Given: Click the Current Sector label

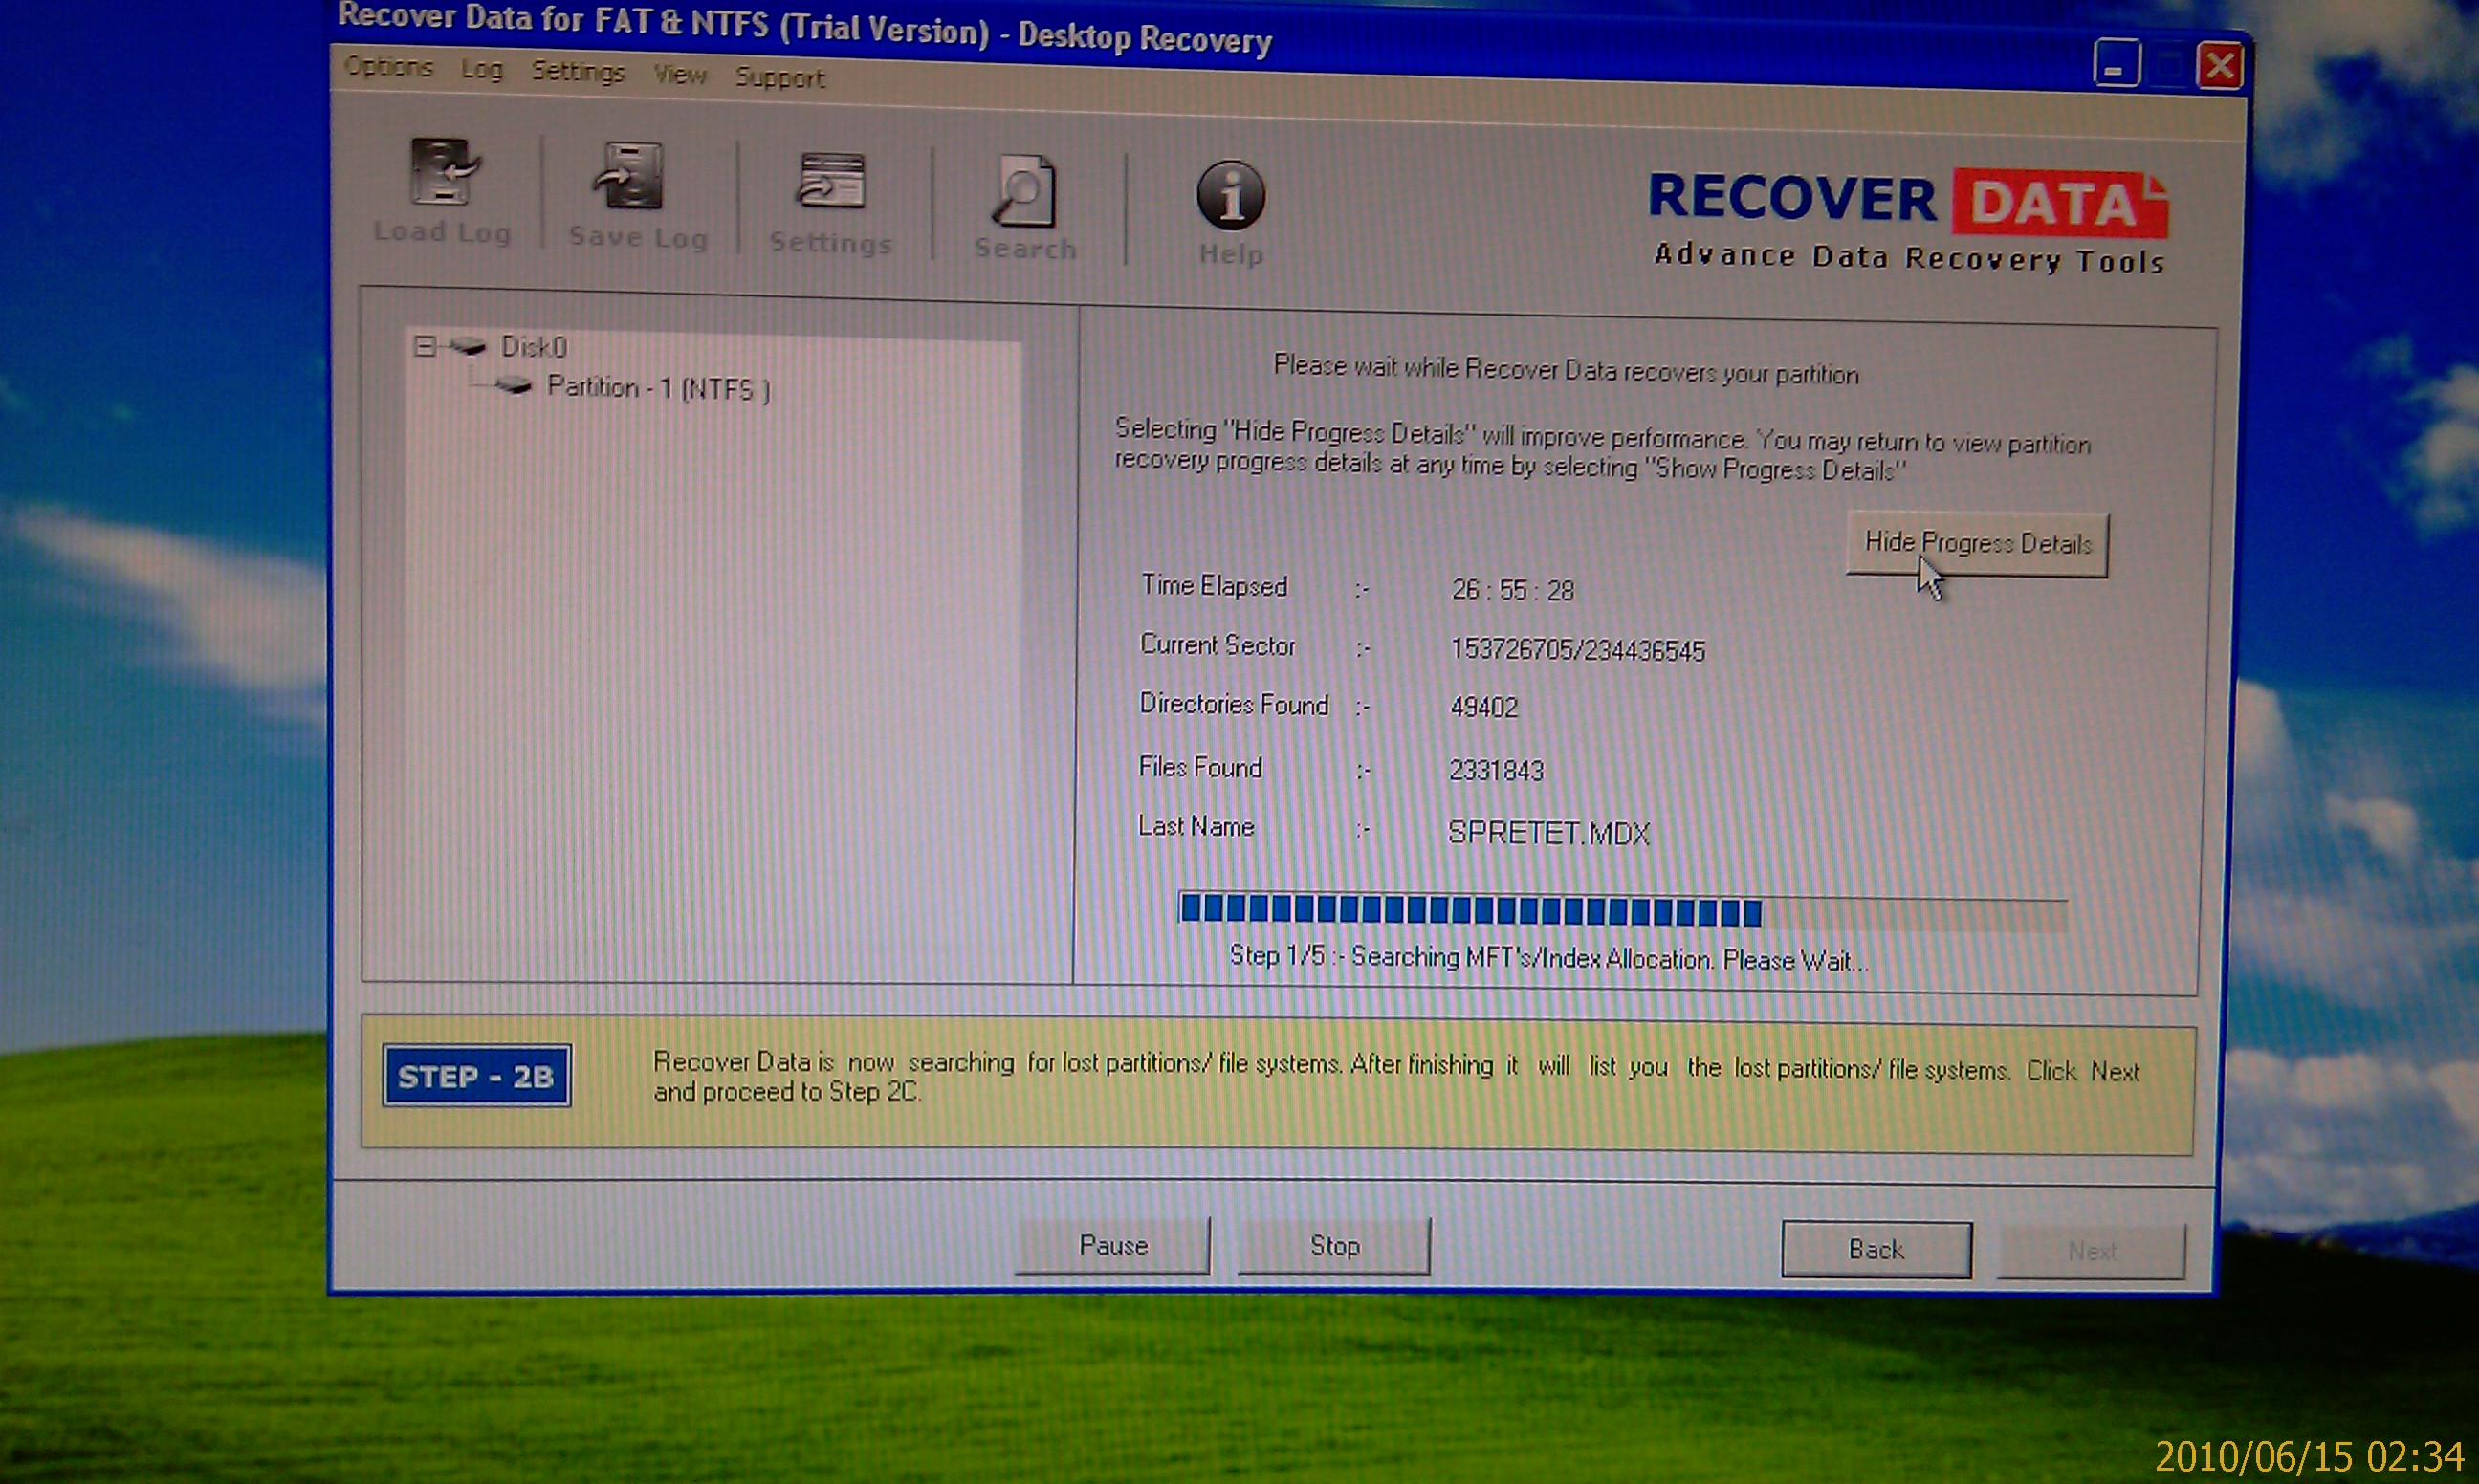Looking at the screenshot, I should [1217, 645].
